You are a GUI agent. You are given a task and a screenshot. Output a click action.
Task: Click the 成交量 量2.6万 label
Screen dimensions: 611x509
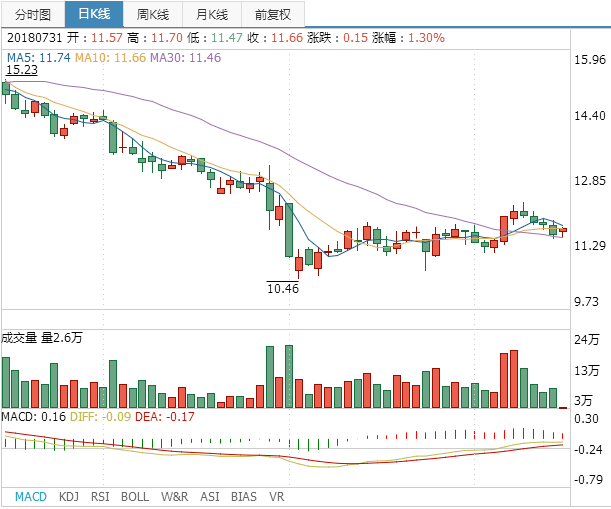pos(42,338)
